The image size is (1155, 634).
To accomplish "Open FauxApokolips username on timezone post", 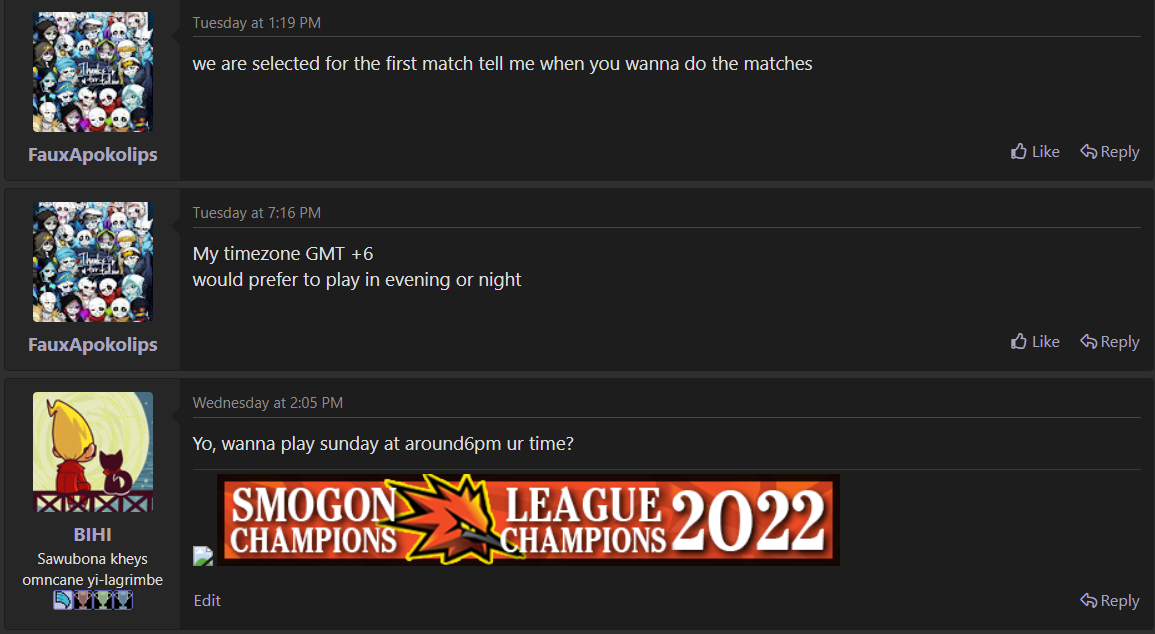I will 93,345.
